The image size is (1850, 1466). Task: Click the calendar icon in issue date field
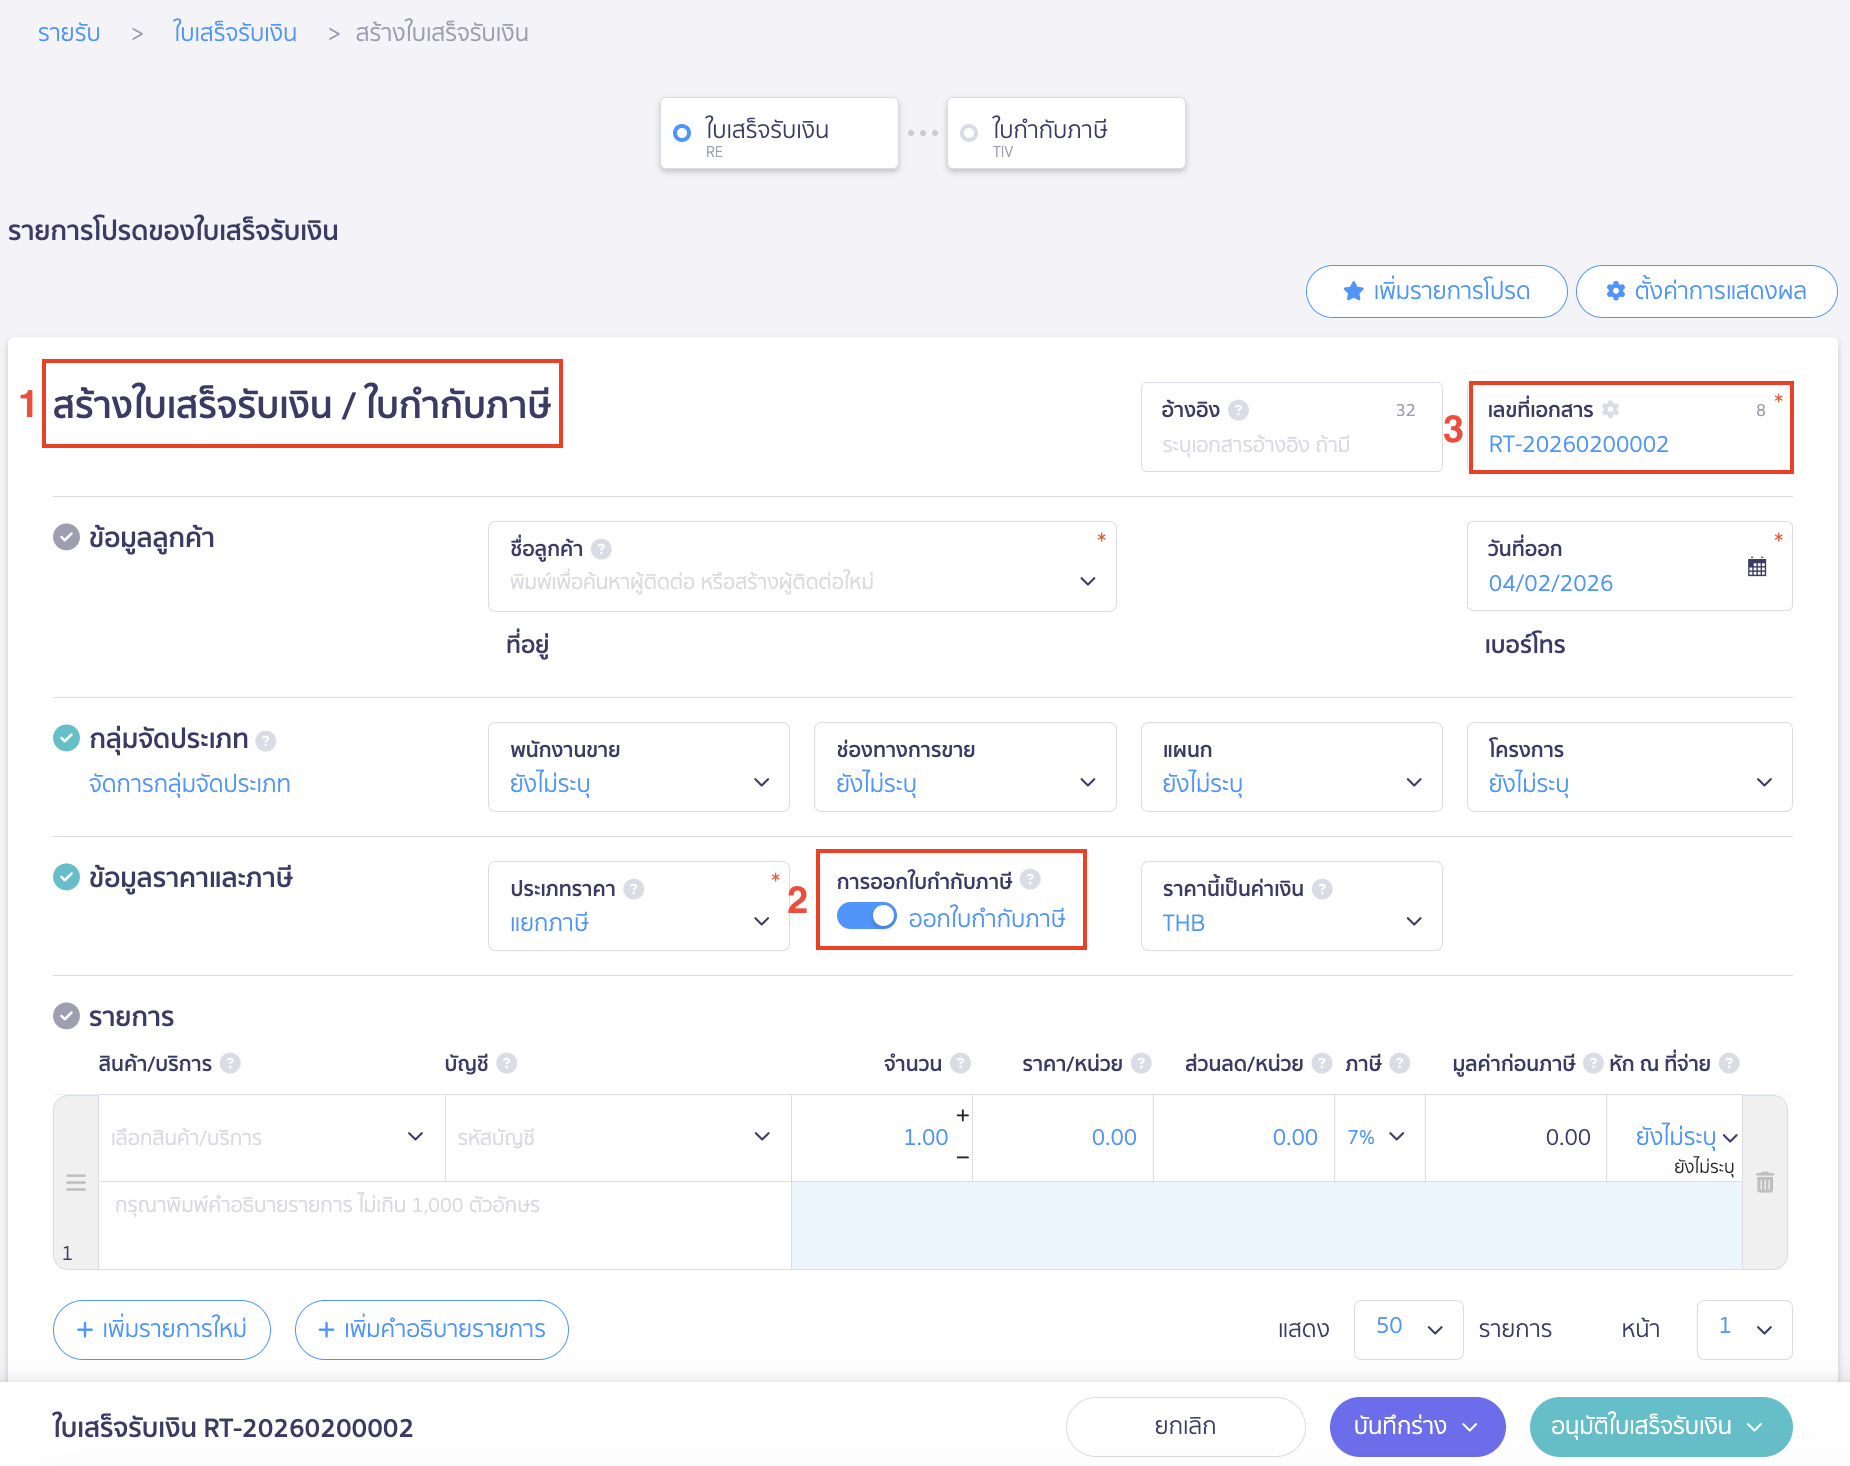[x=1756, y=567]
